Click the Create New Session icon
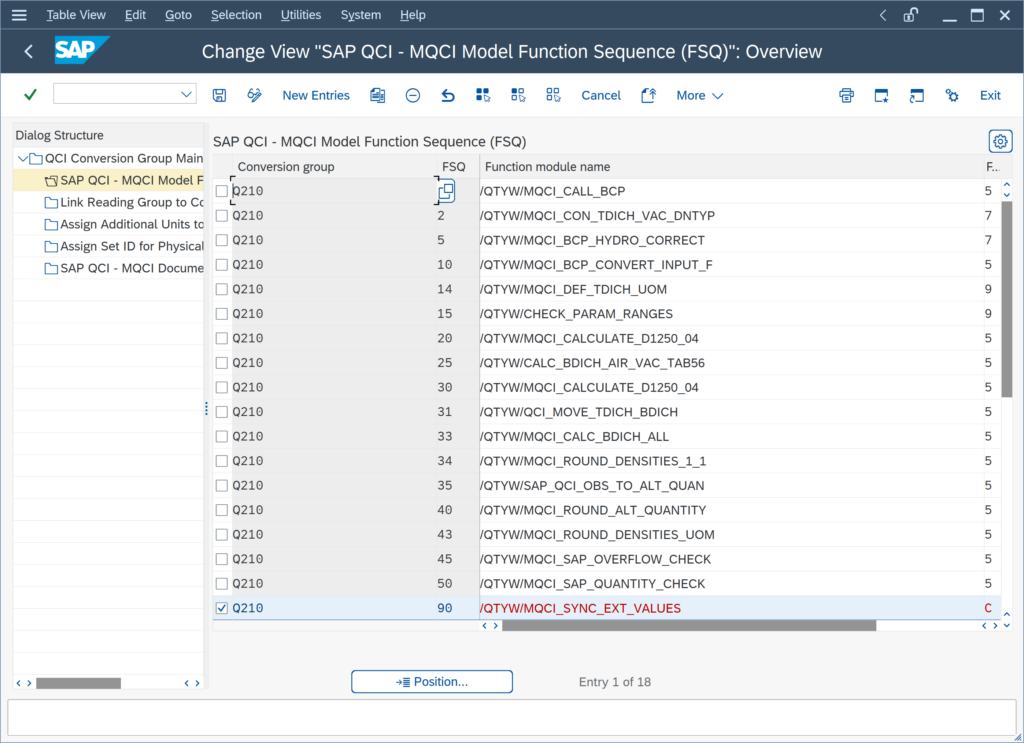Image resolution: width=1024 pixels, height=743 pixels. [x=882, y=95]
